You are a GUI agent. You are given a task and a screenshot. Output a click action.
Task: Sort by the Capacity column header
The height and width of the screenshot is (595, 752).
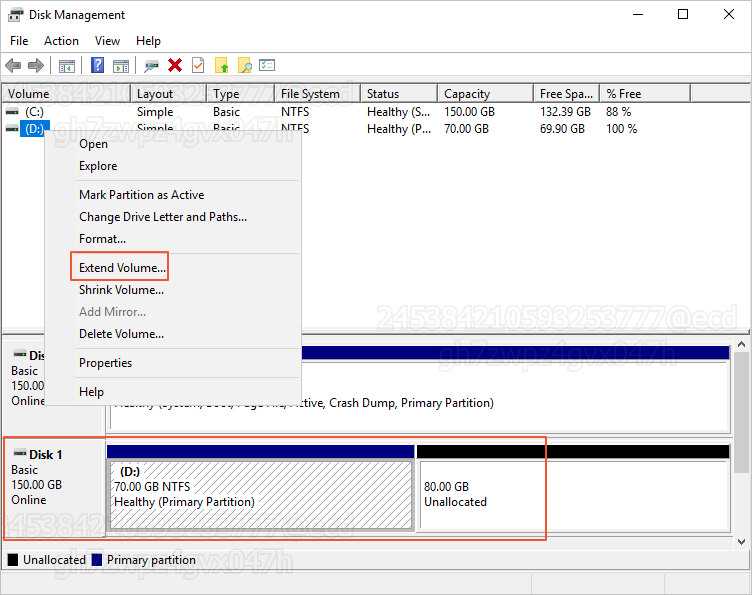[486, 93]
